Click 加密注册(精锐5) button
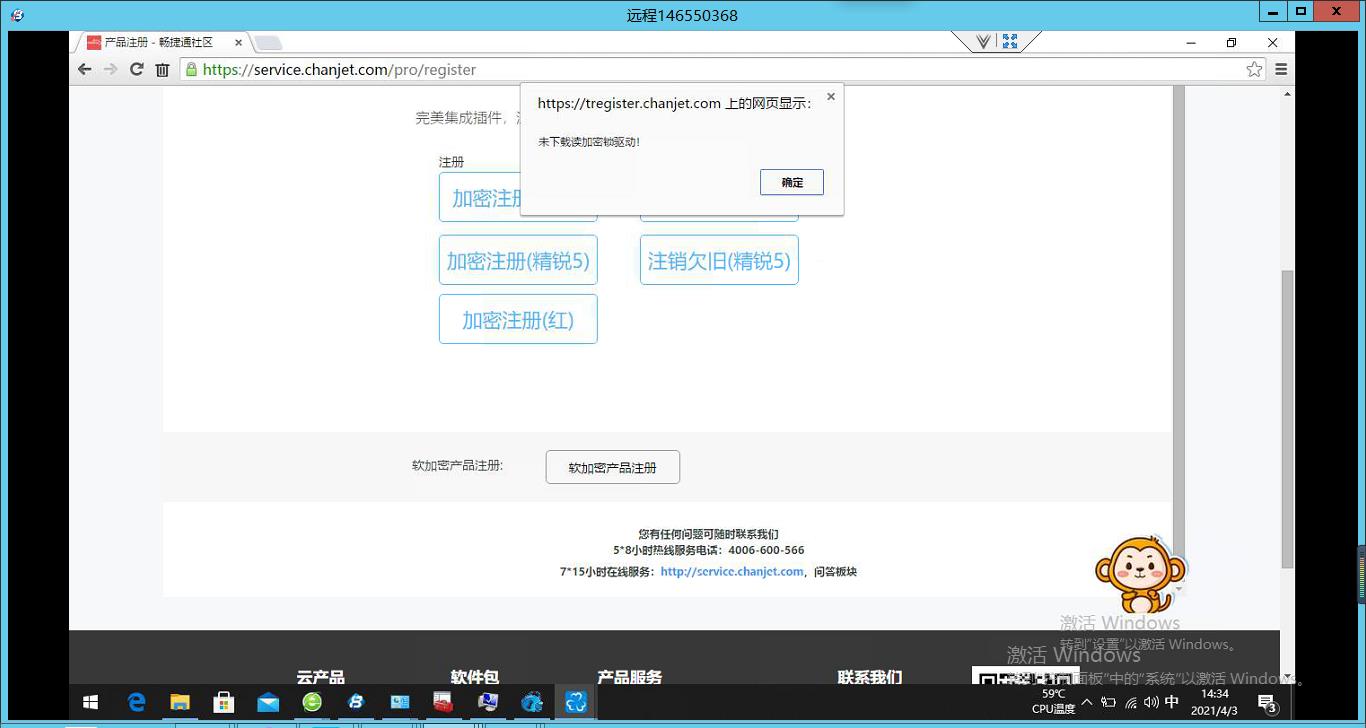Screen dimensions: 1366x728 tap(518, 260)
